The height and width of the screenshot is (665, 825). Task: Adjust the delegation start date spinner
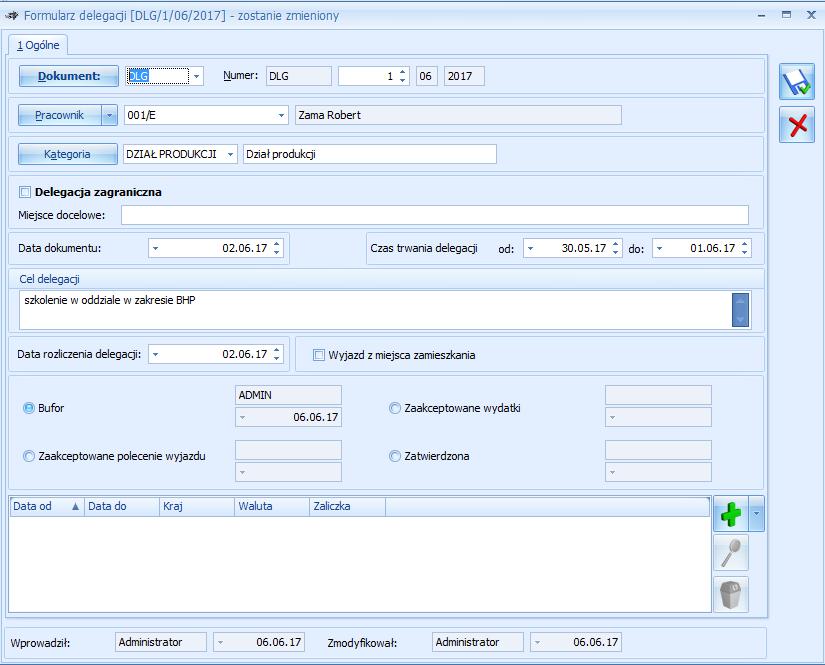pyautogui.click(x=616, y=248)
